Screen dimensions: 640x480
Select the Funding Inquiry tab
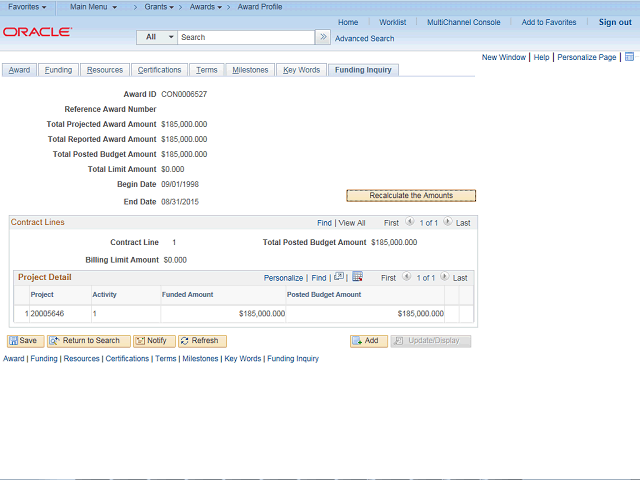point(363,70)
